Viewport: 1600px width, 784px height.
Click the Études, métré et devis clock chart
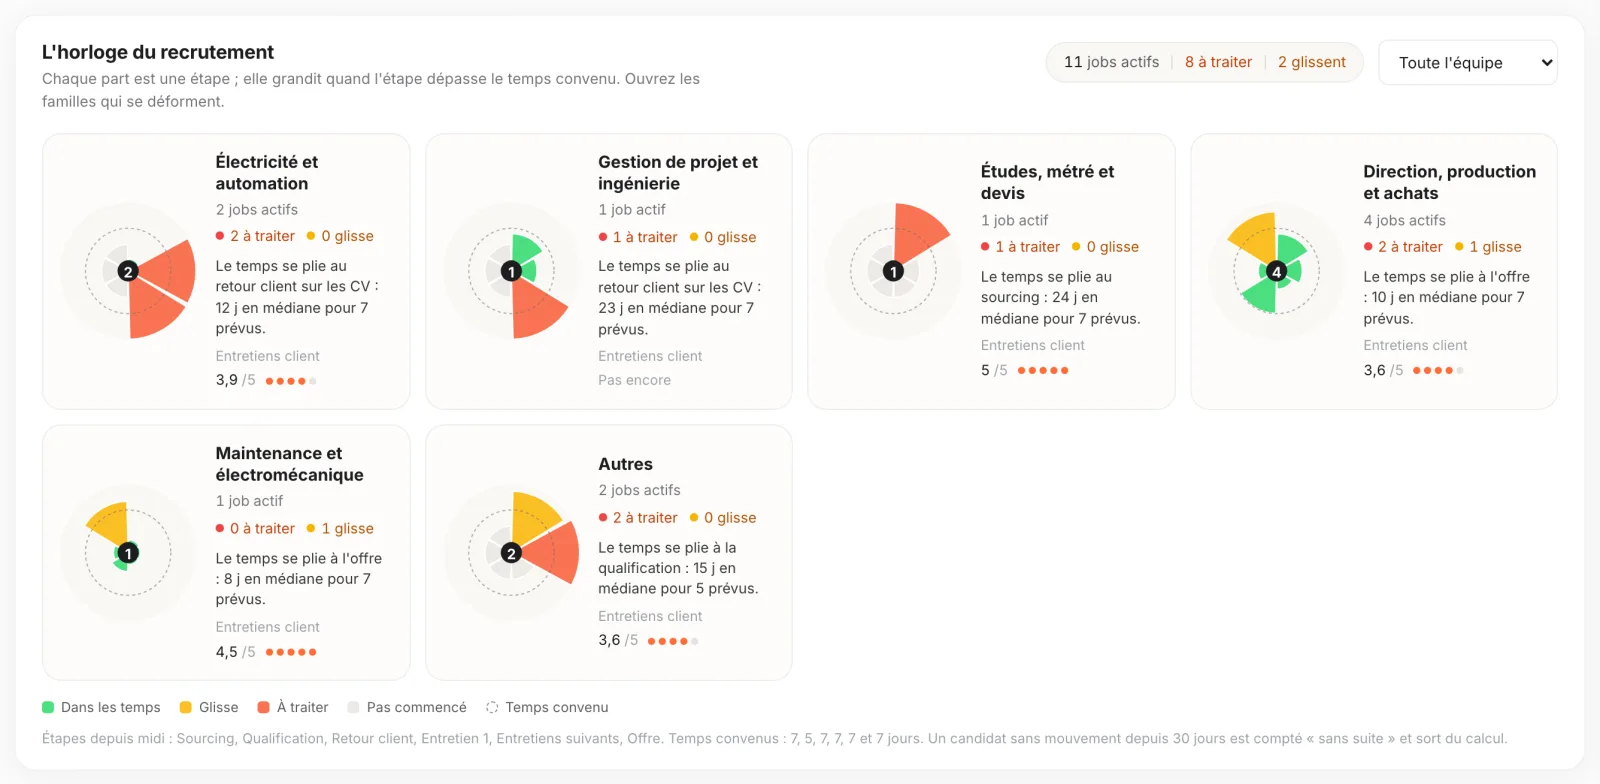[x=894, y=271]
